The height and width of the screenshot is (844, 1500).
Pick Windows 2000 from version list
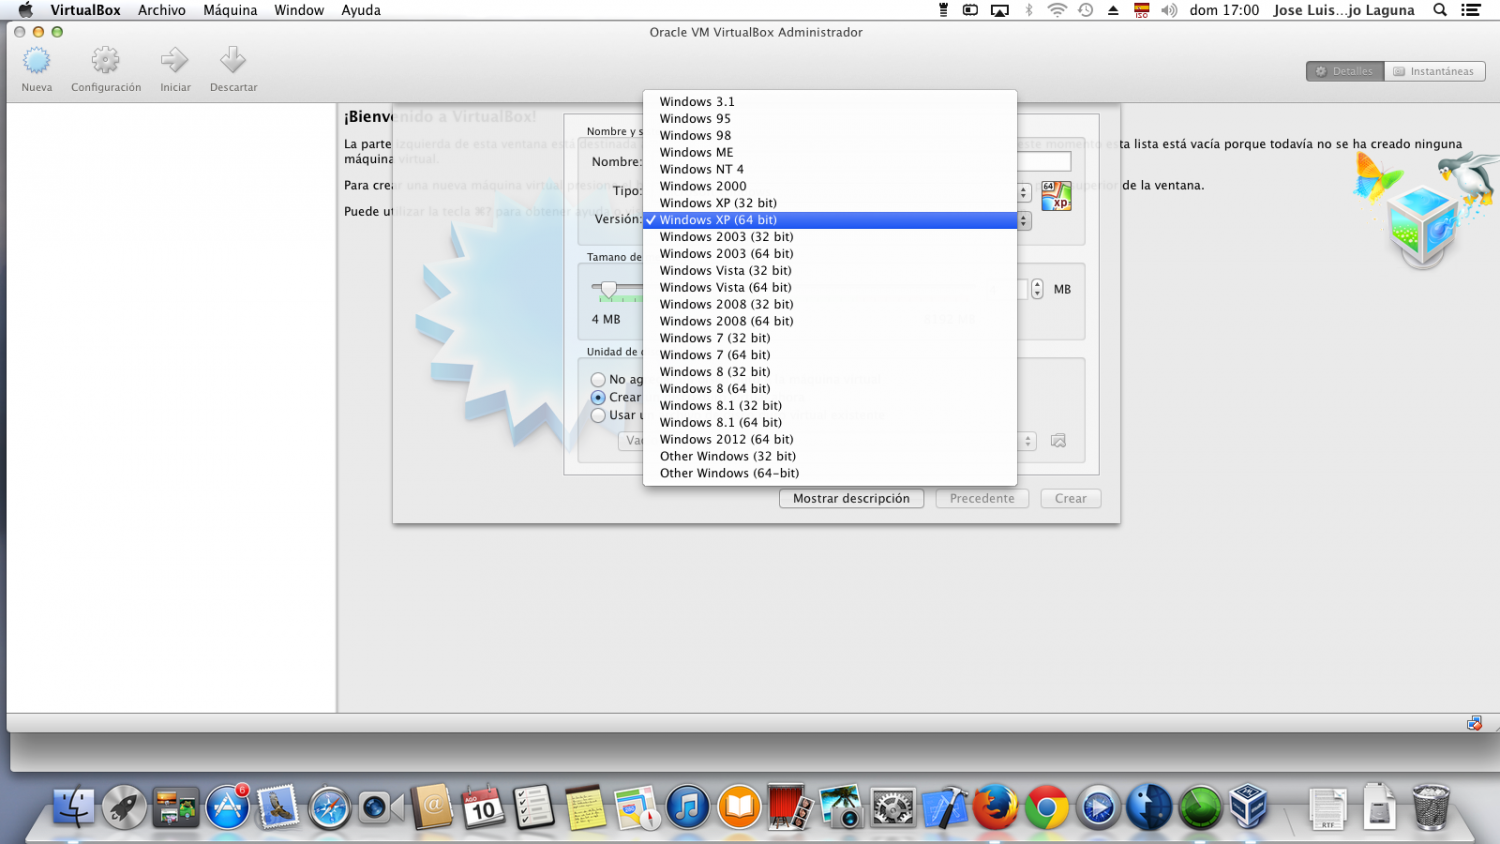(830, 186)
